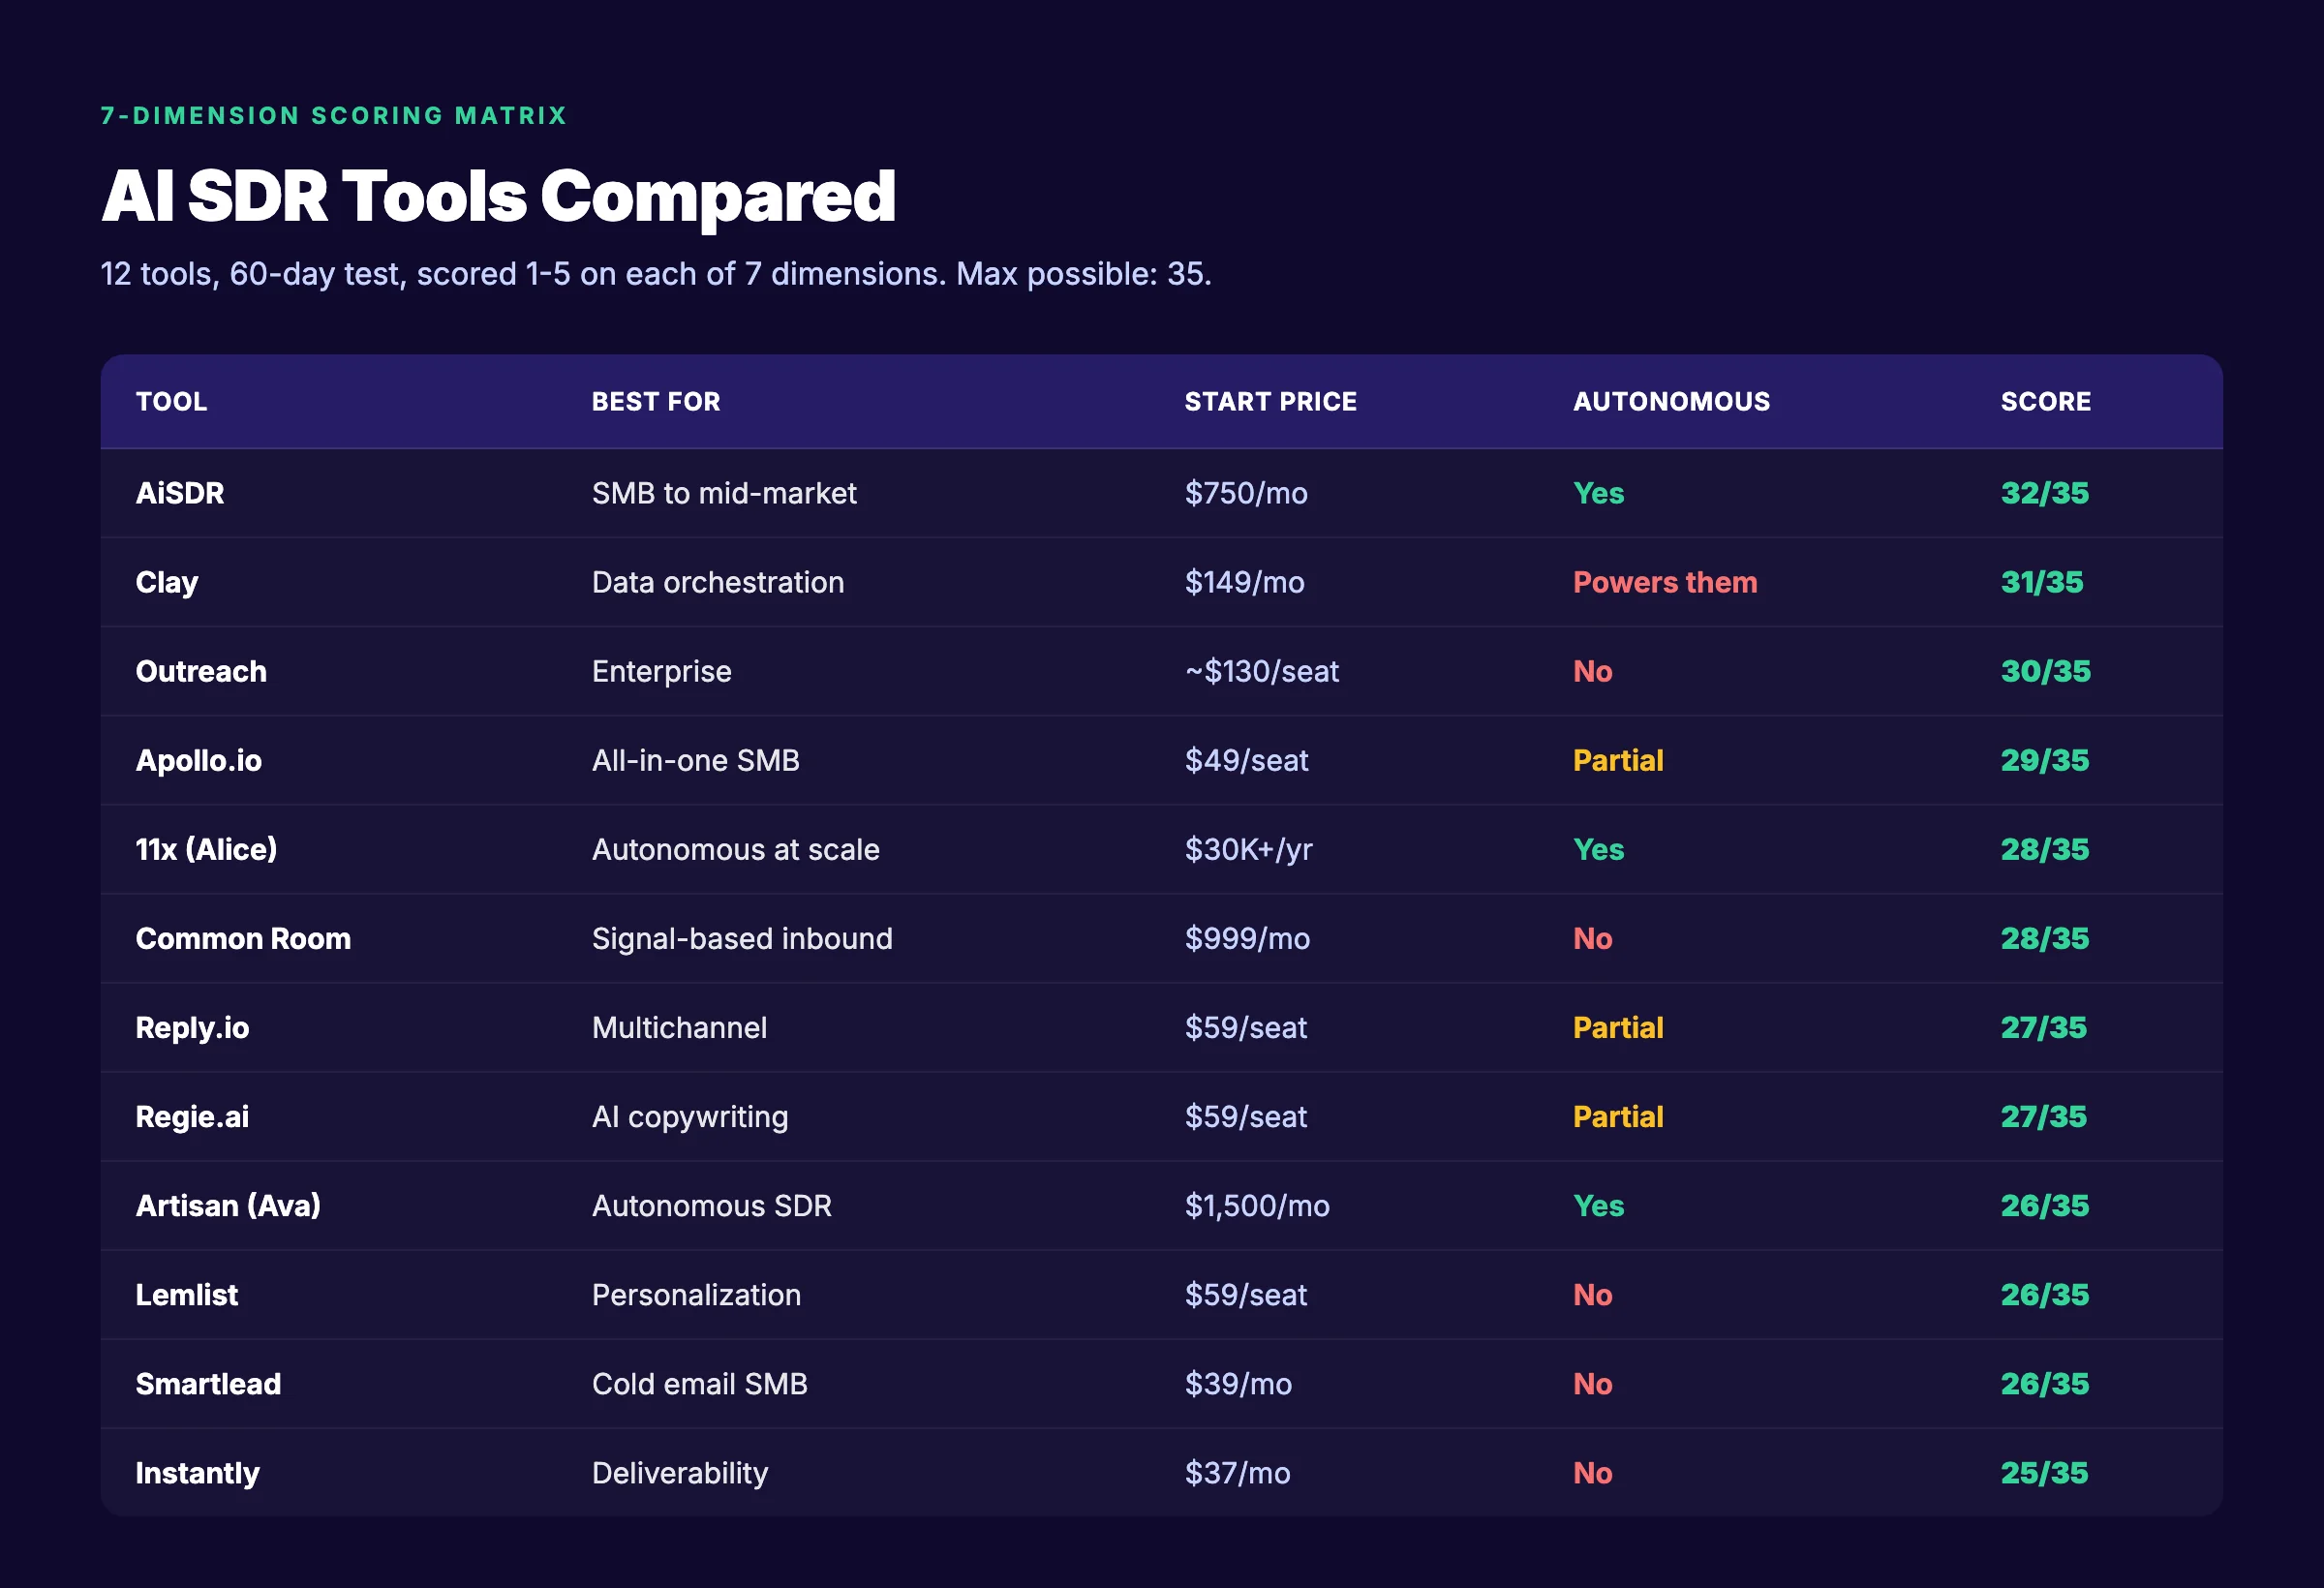
Task: Select the Clay tool name
Action: click(167, 583)
